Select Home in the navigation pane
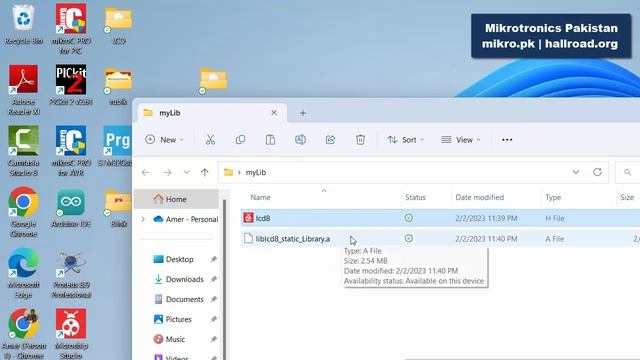 pyautogui.click(x=177, y=199)
